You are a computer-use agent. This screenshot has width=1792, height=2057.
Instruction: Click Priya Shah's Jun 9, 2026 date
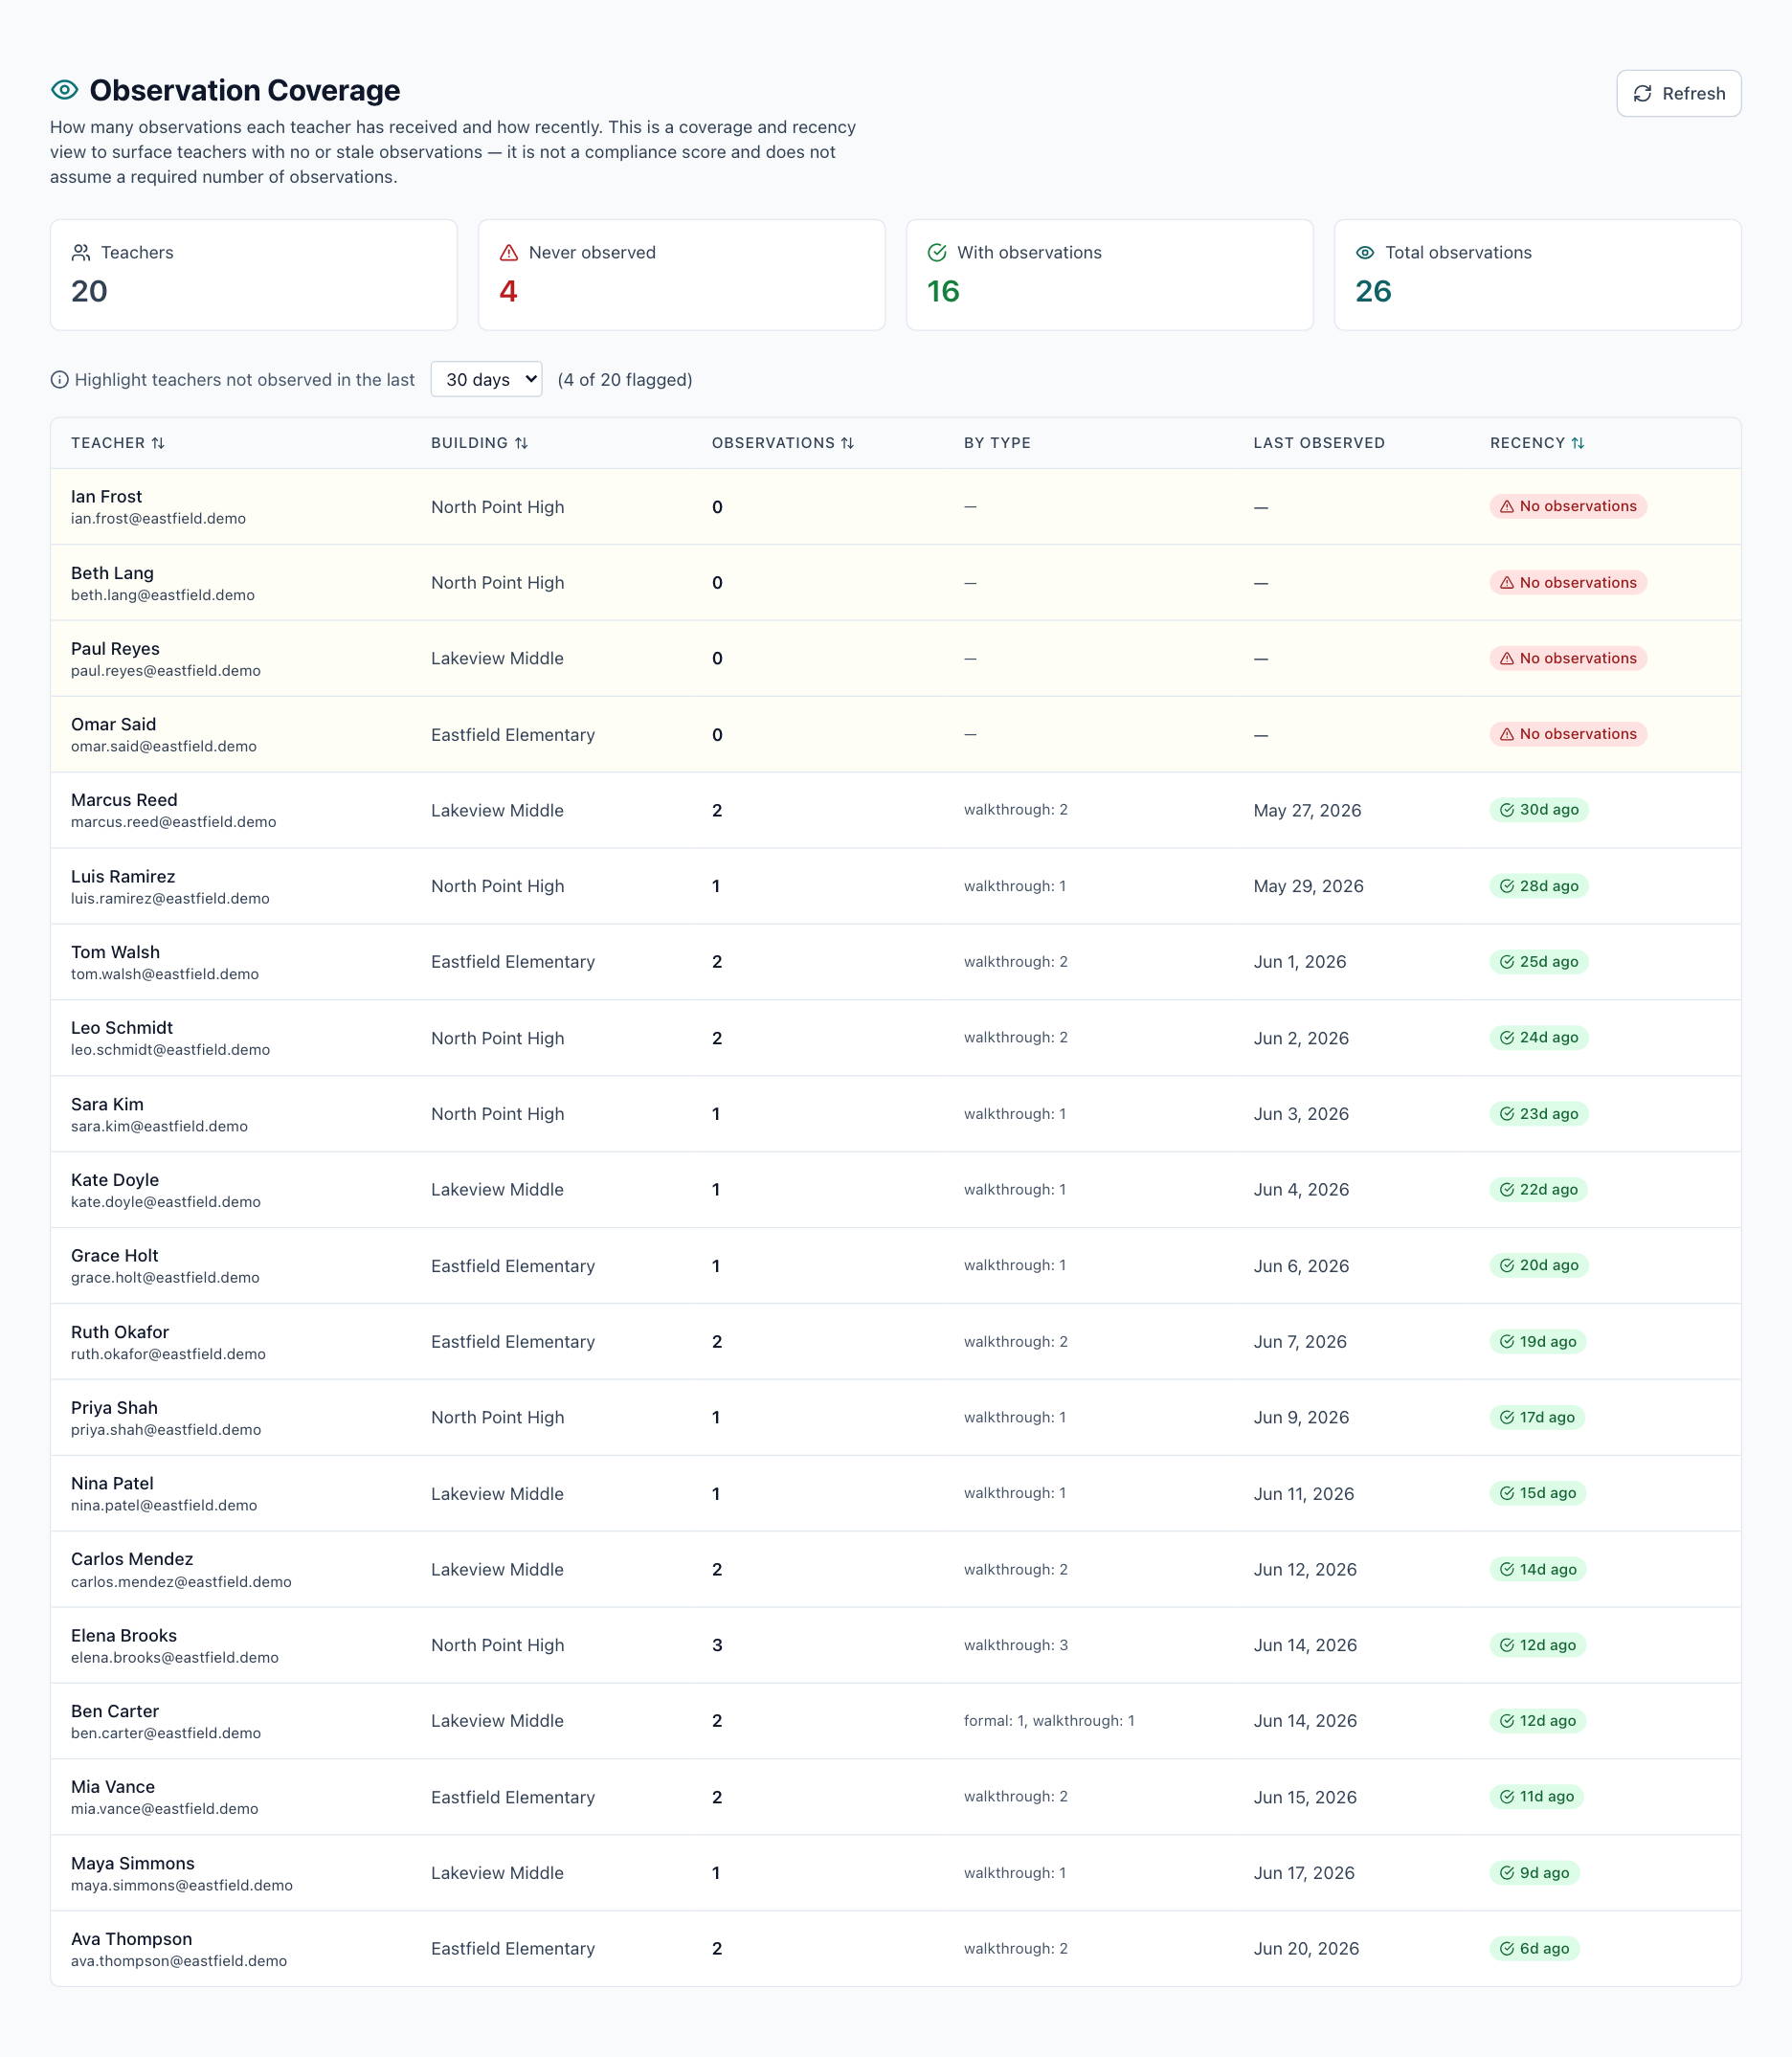(1301, 1417)
